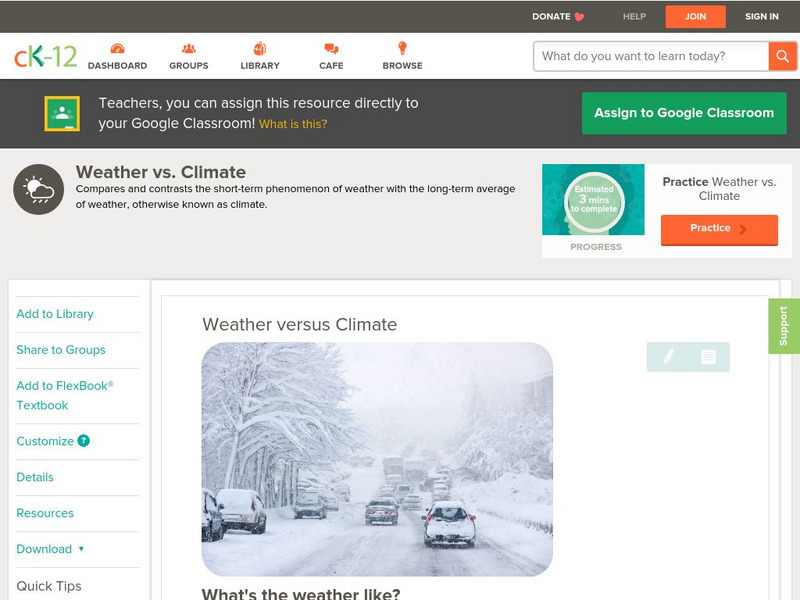Open the CK-12 logo home link
This screenshot has width=800, height=600.
(45, 56)
